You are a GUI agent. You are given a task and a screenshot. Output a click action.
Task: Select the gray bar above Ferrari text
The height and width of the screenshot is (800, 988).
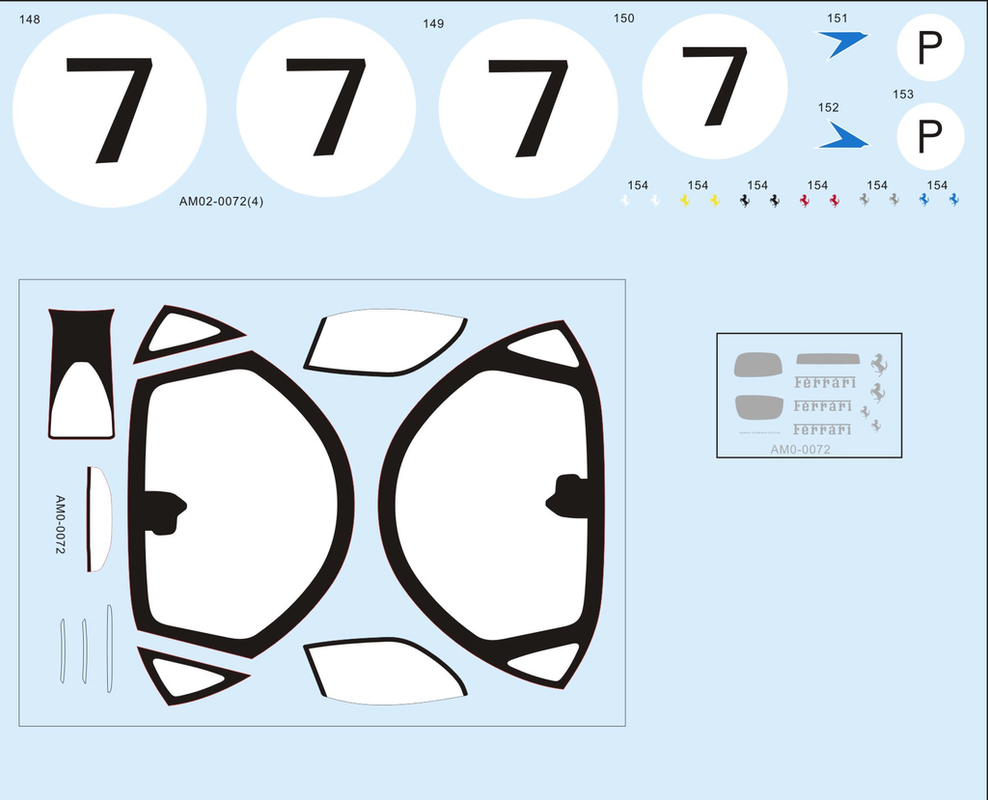tap(827, 359)
